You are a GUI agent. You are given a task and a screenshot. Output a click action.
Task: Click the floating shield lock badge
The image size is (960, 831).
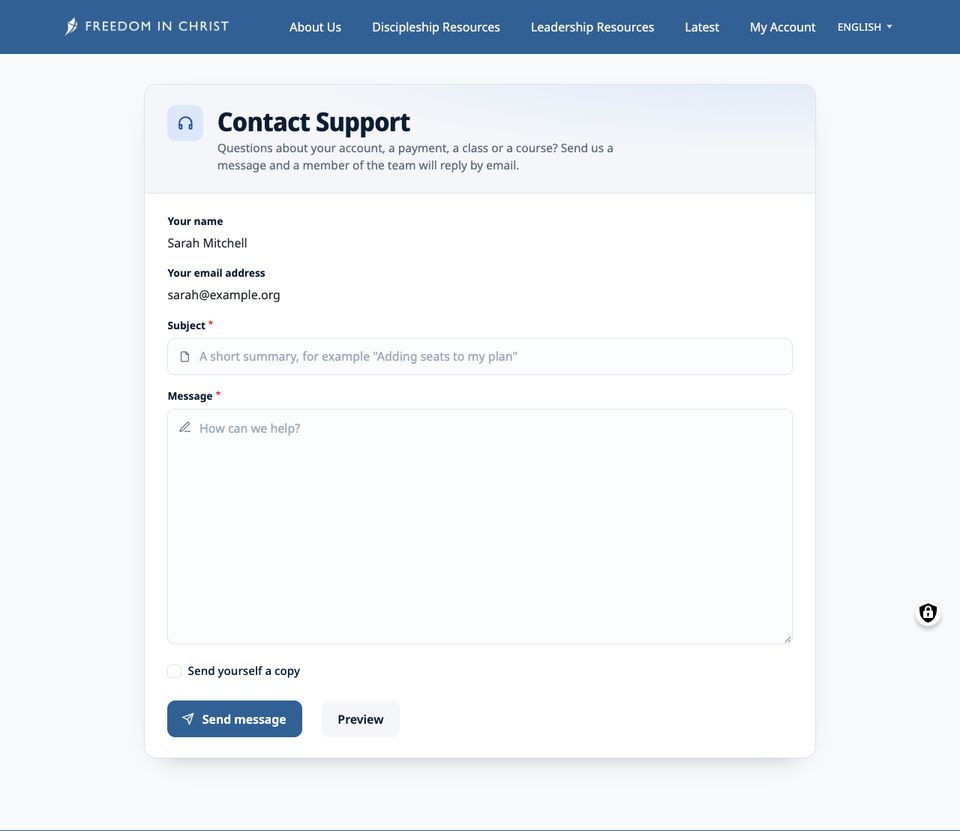coord(928,612)
